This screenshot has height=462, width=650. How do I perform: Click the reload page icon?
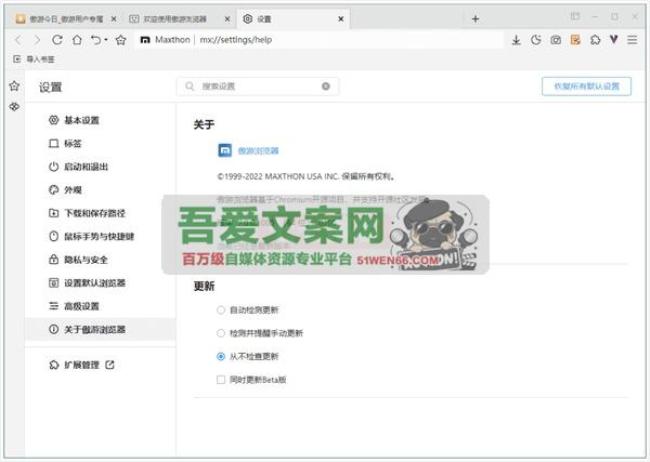coord(57,40)
